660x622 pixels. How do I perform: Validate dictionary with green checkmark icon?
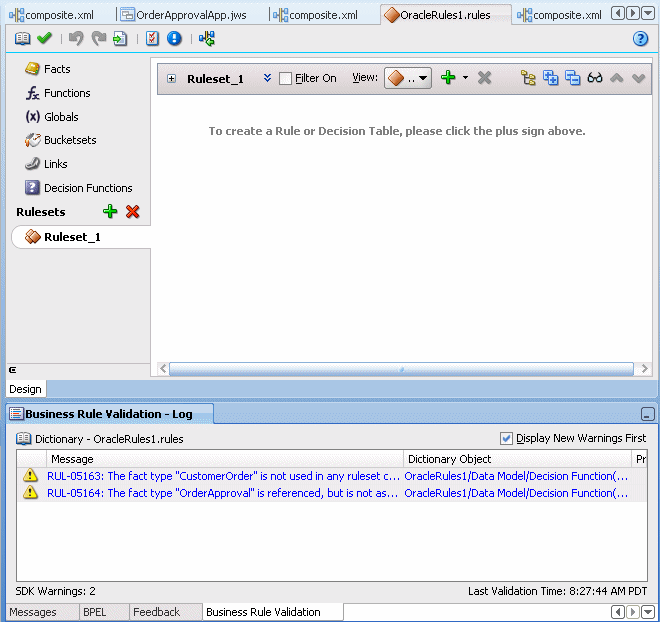point(44,38)
